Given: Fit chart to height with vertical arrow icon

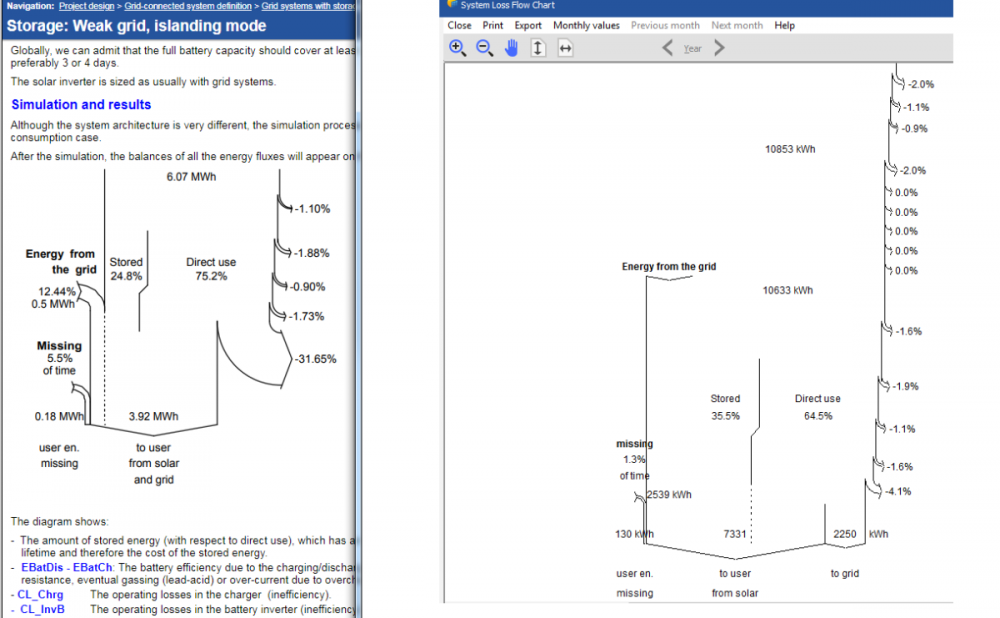Looking at the screenshot, I should (x=538, y=48).
